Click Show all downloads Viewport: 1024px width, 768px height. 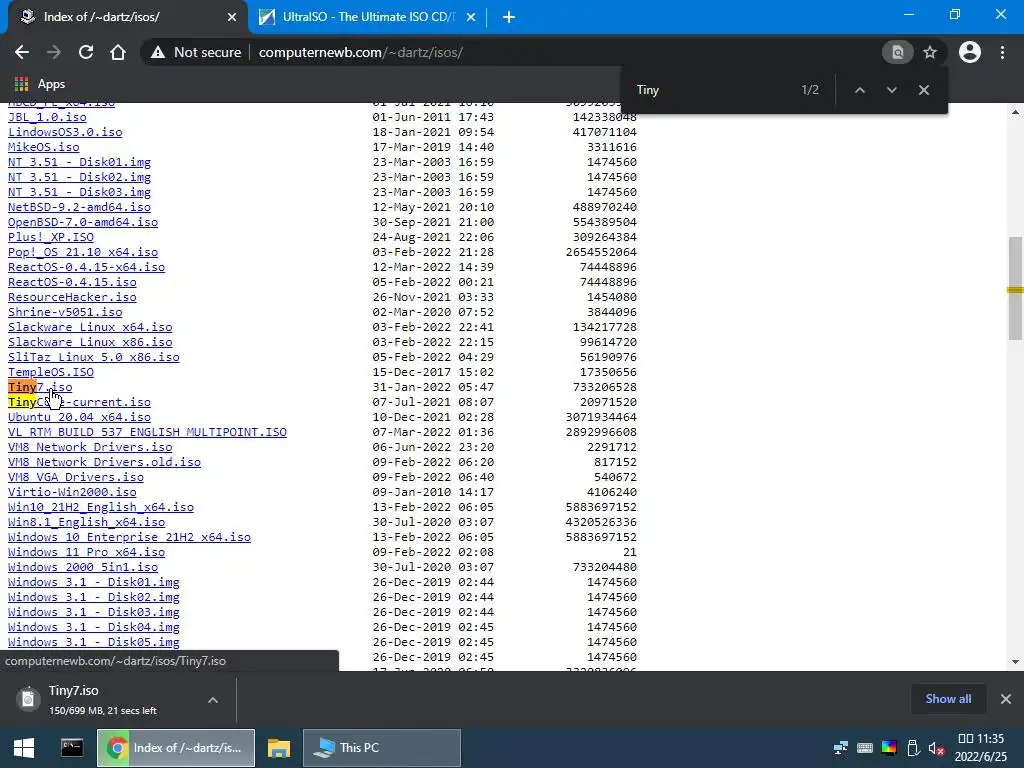click(948, 699)
